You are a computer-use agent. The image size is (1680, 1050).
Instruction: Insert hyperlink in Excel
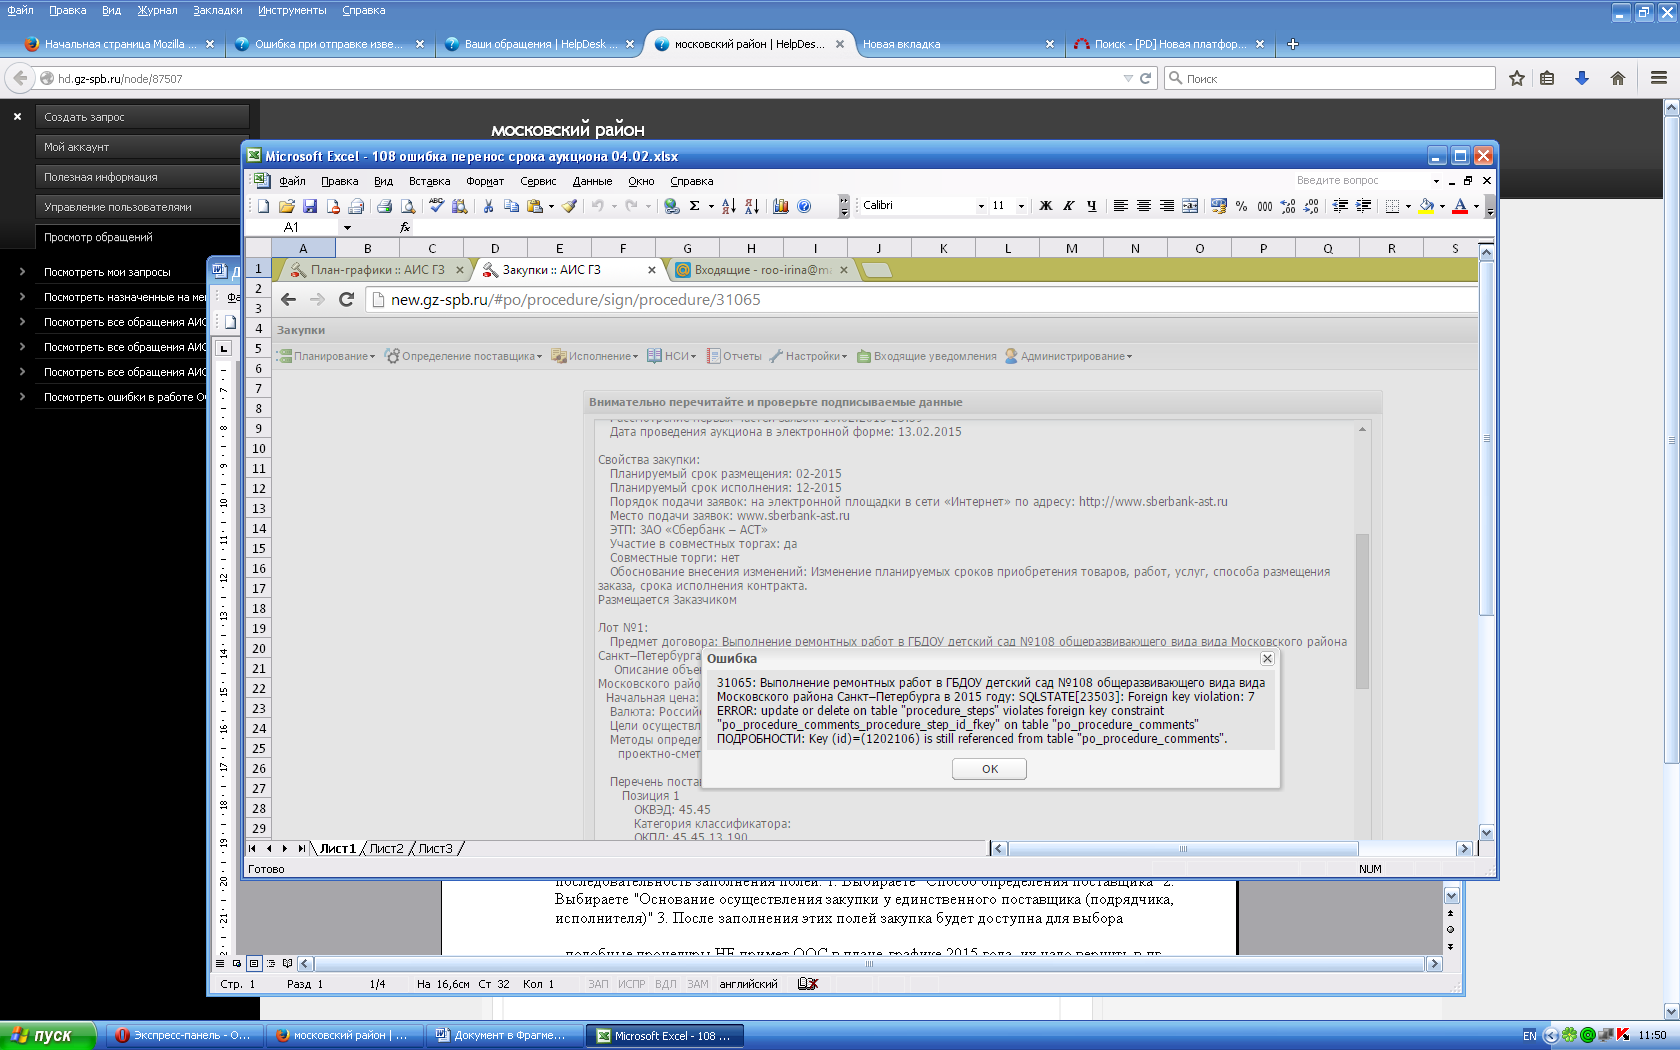pyautogui.click(x=672, y=206)
